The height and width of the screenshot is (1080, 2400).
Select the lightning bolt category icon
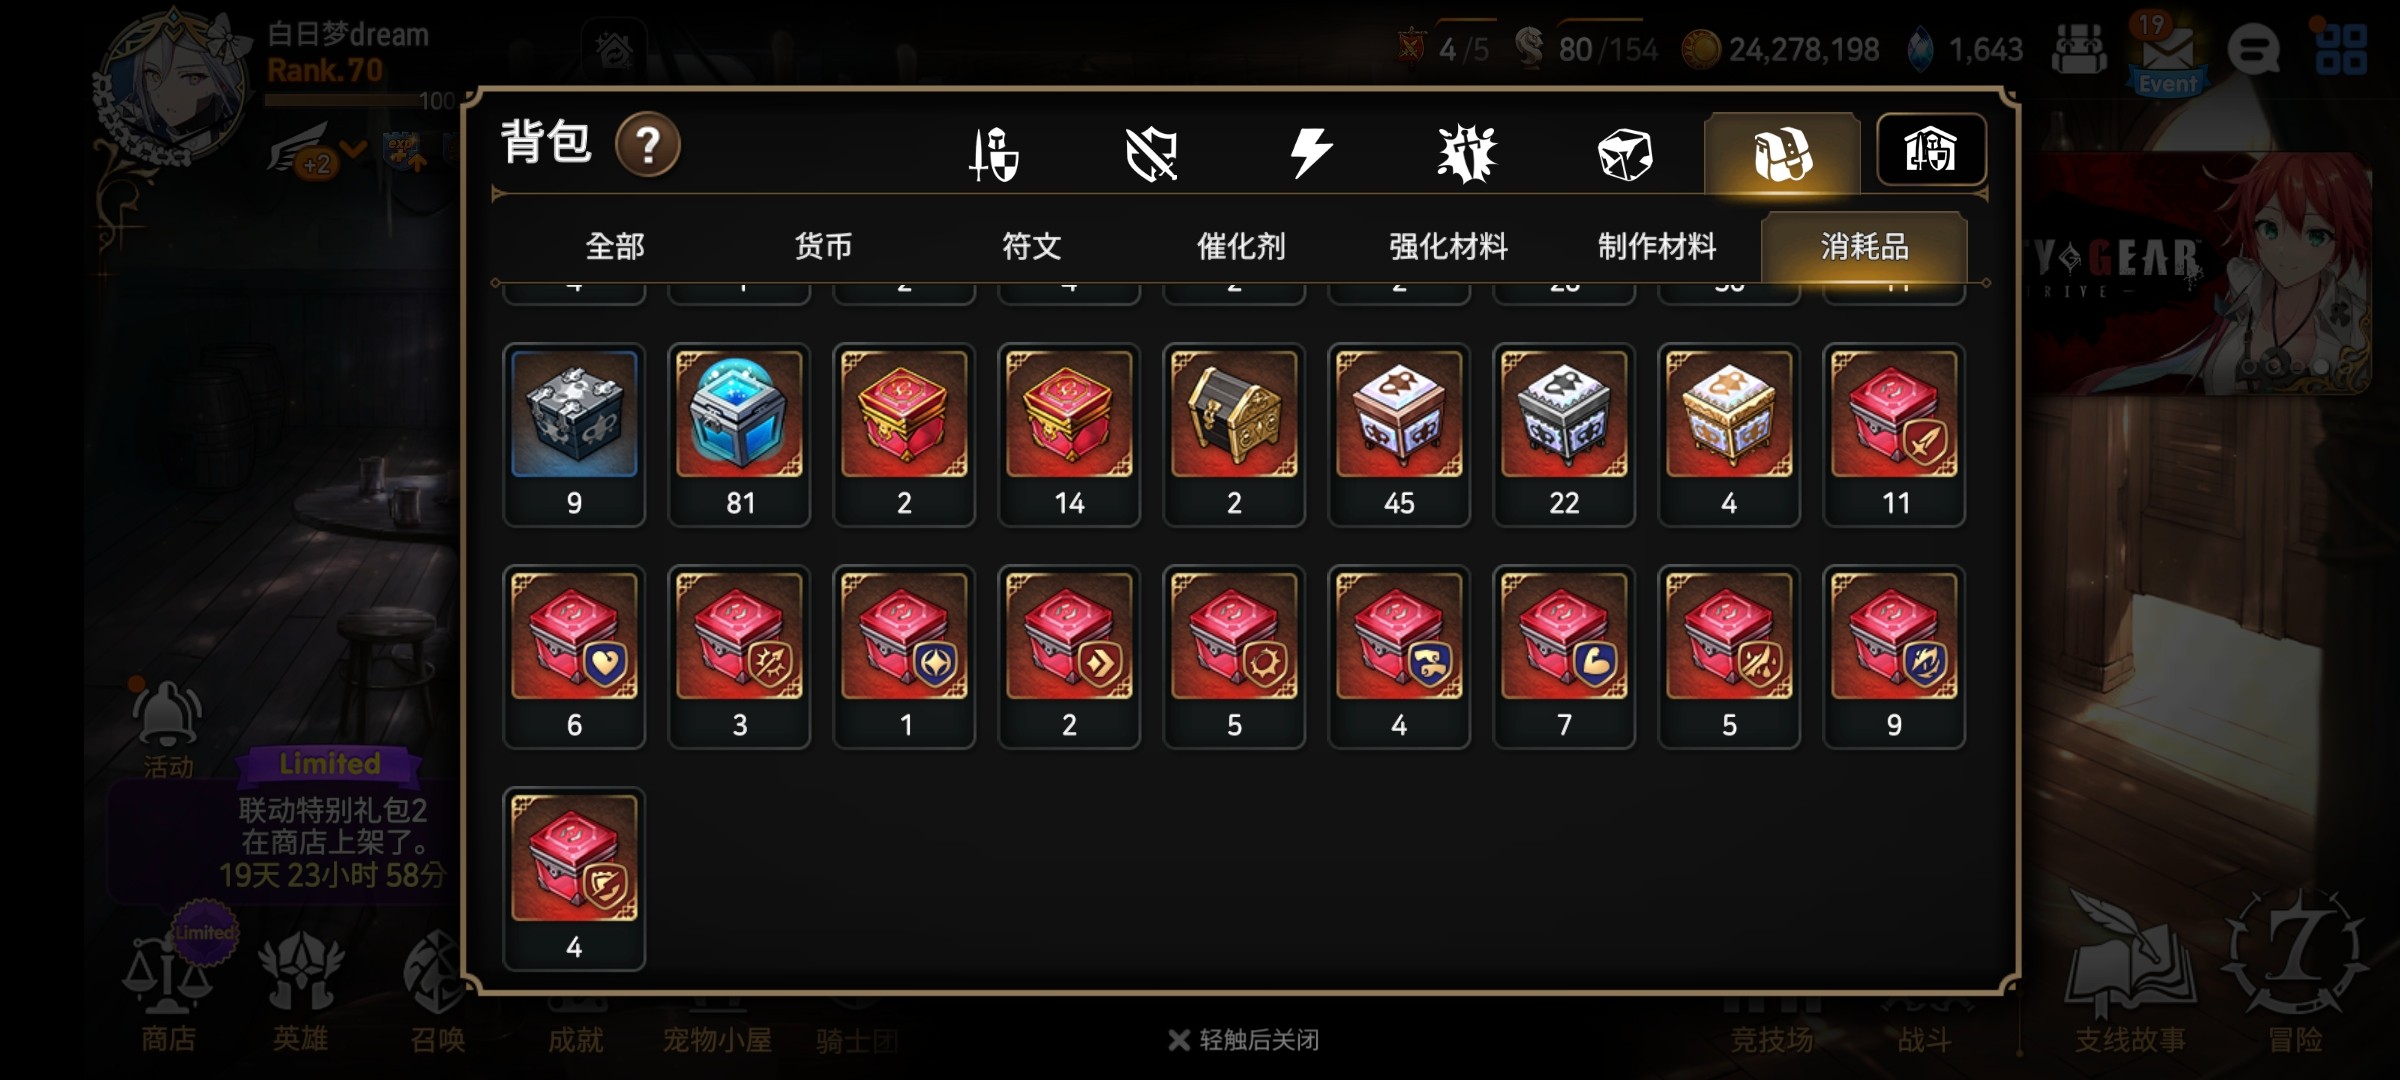pos(1310,153)
